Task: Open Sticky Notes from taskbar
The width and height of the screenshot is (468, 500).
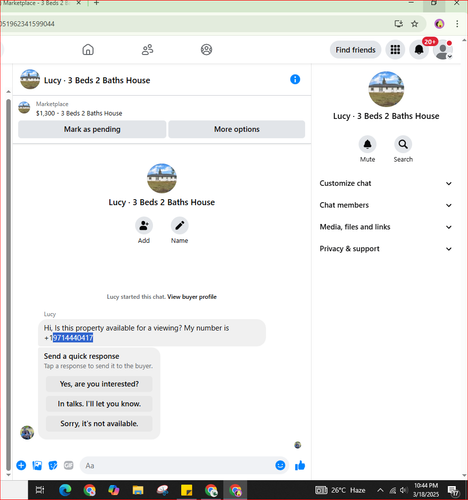Action: click(x=186, y=490)
